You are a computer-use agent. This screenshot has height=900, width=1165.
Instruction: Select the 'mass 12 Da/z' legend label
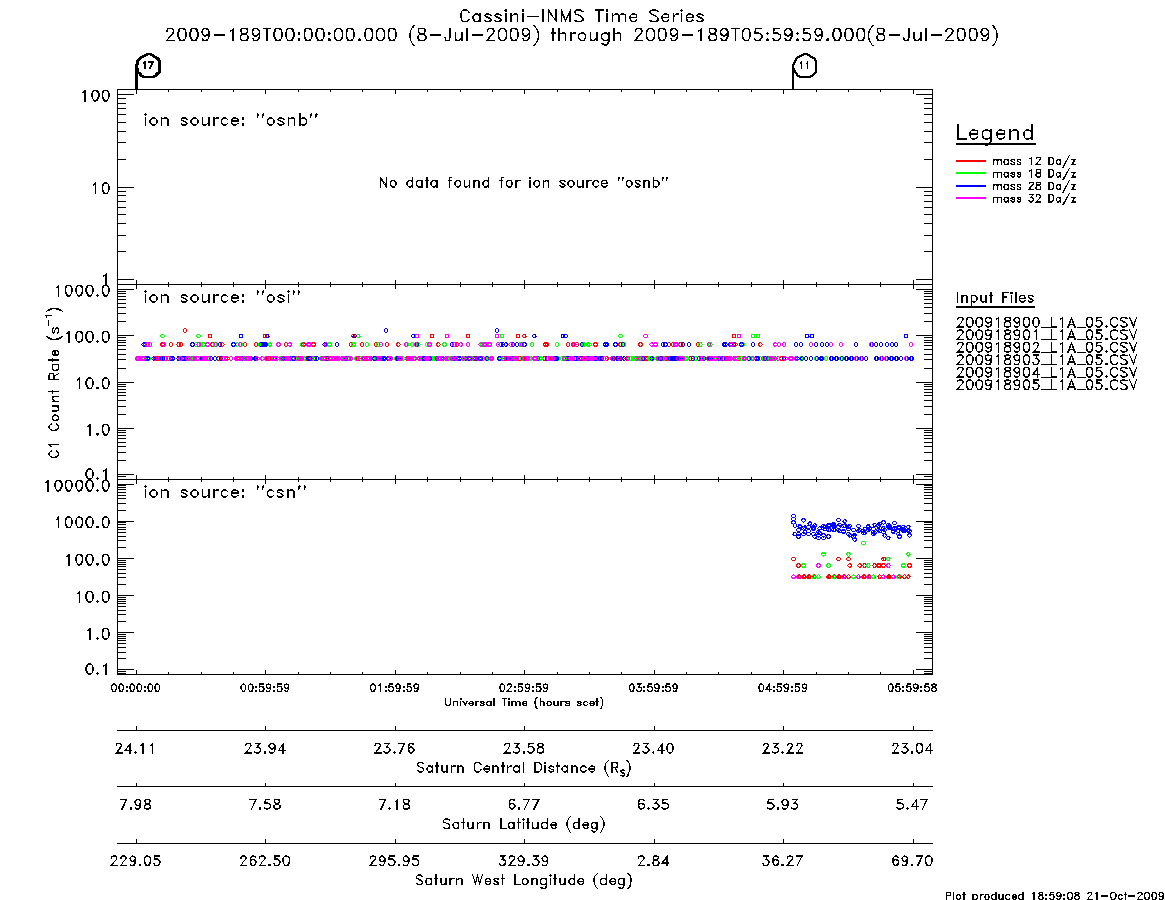click(1034, 161)
